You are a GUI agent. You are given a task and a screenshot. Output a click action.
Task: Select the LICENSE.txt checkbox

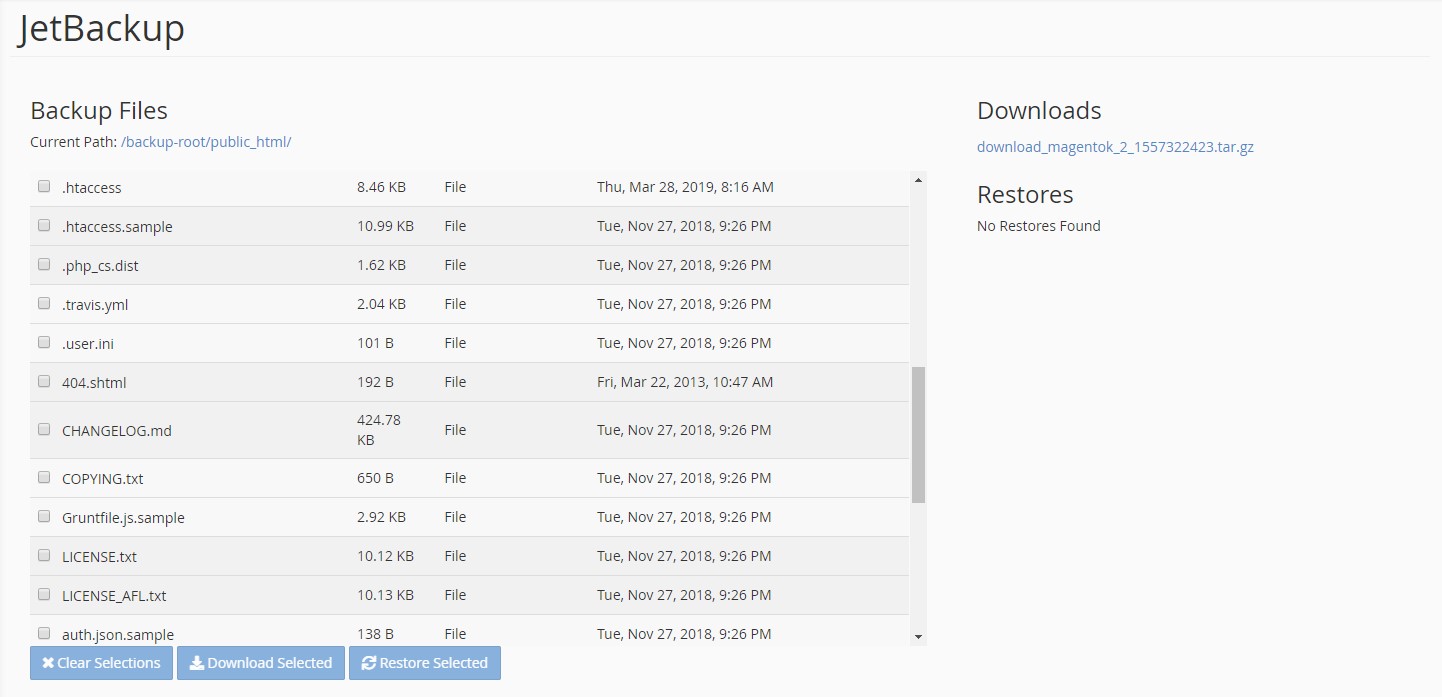click(x=44, y=555)
